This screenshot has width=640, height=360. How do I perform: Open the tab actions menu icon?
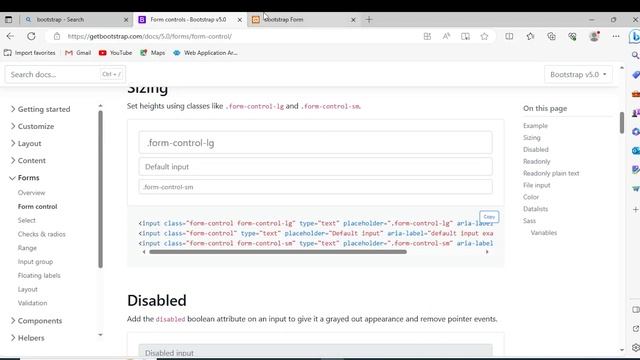click(8, 19)
